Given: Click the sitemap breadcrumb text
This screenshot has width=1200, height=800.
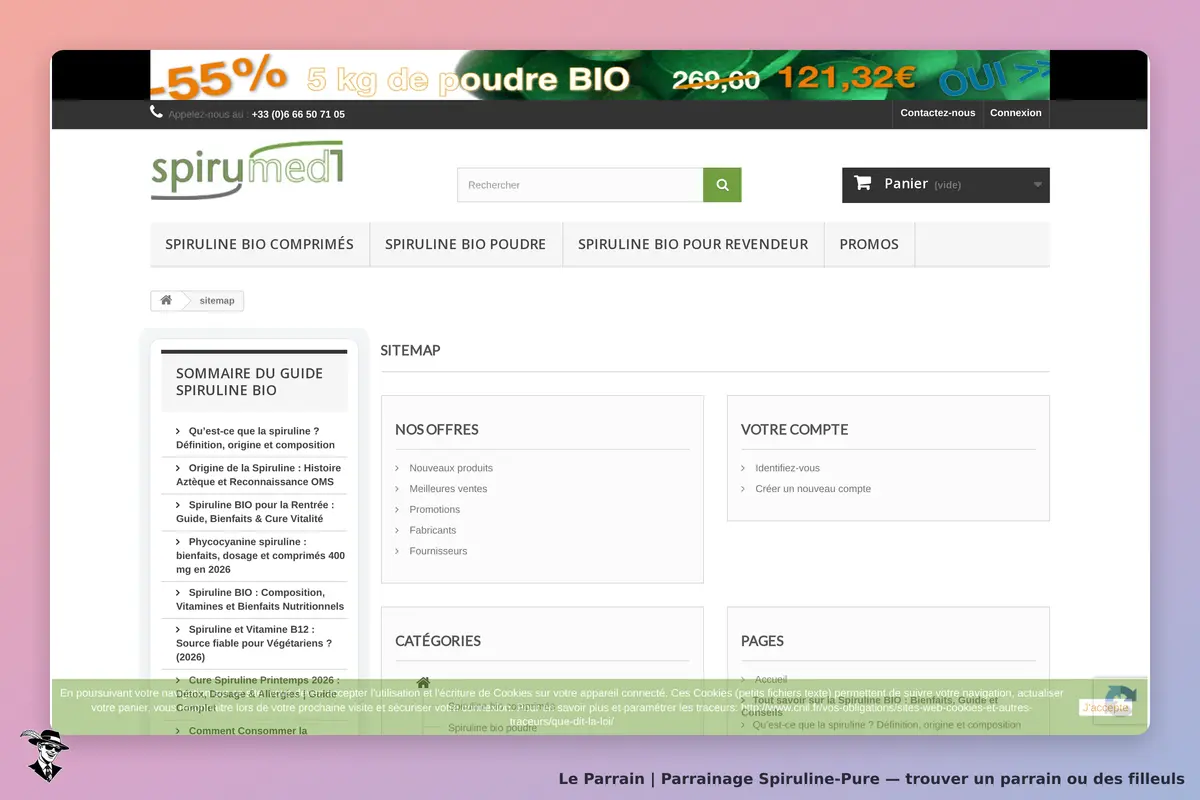Looking at the screenshot, I should coord(217,301).
